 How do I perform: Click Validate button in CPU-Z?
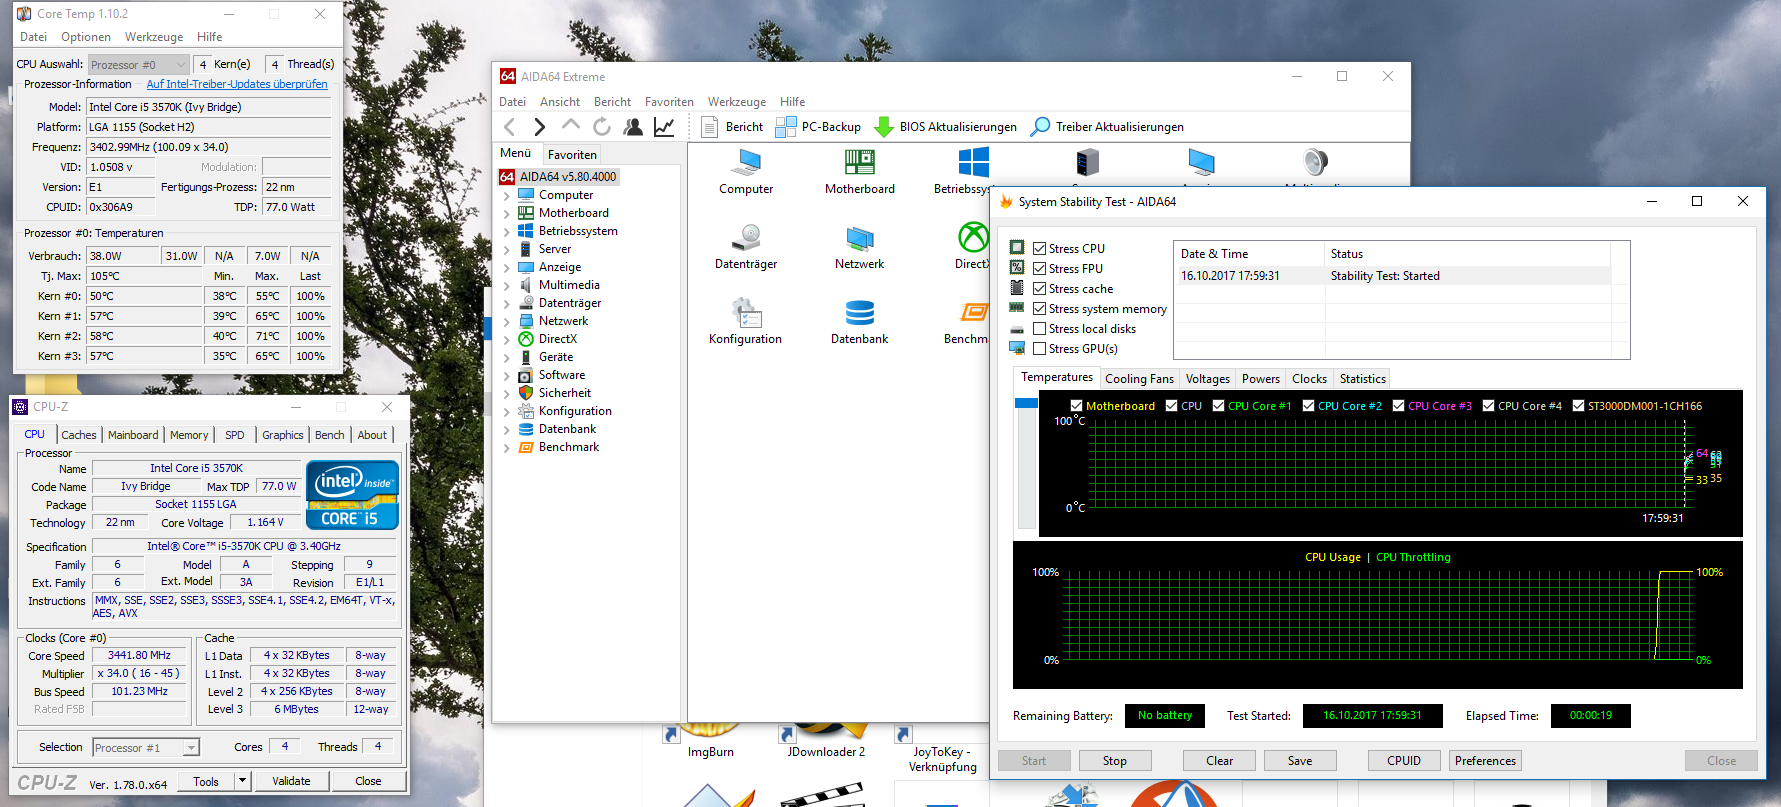291,781
